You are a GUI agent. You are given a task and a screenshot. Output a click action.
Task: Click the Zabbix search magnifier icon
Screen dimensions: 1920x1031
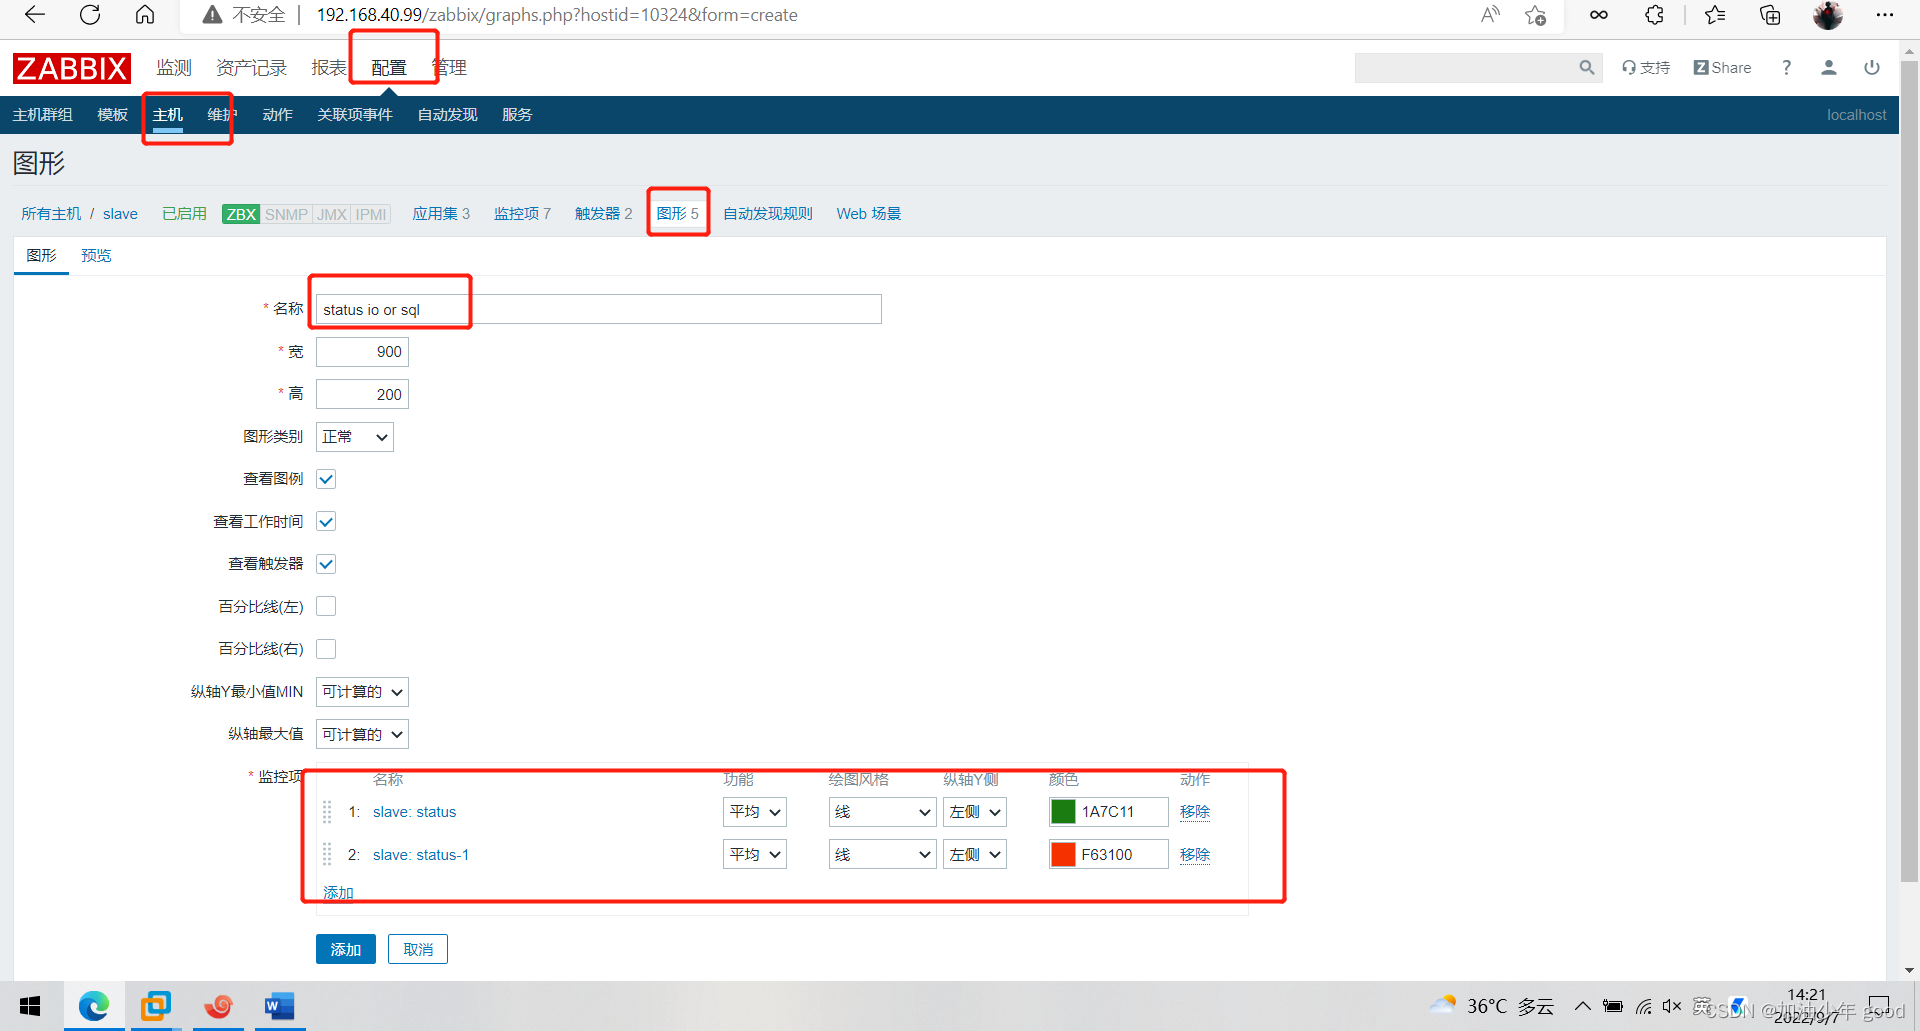tap(1586, 68)
